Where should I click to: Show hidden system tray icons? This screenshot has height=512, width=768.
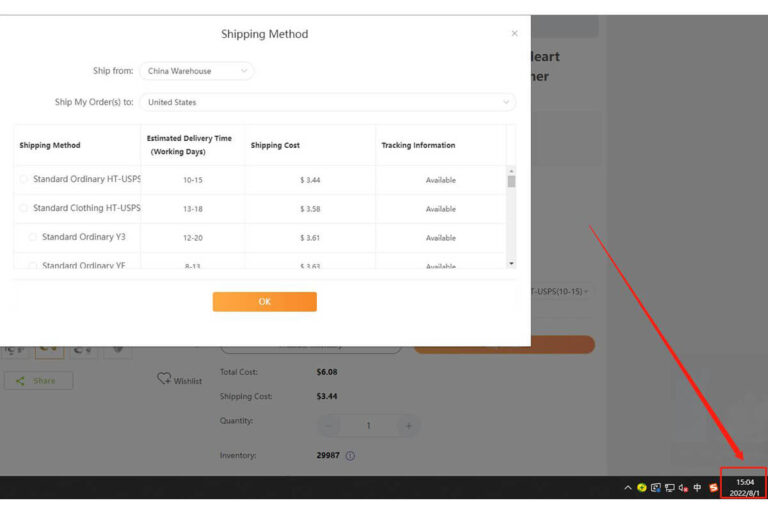coord(628,488)
